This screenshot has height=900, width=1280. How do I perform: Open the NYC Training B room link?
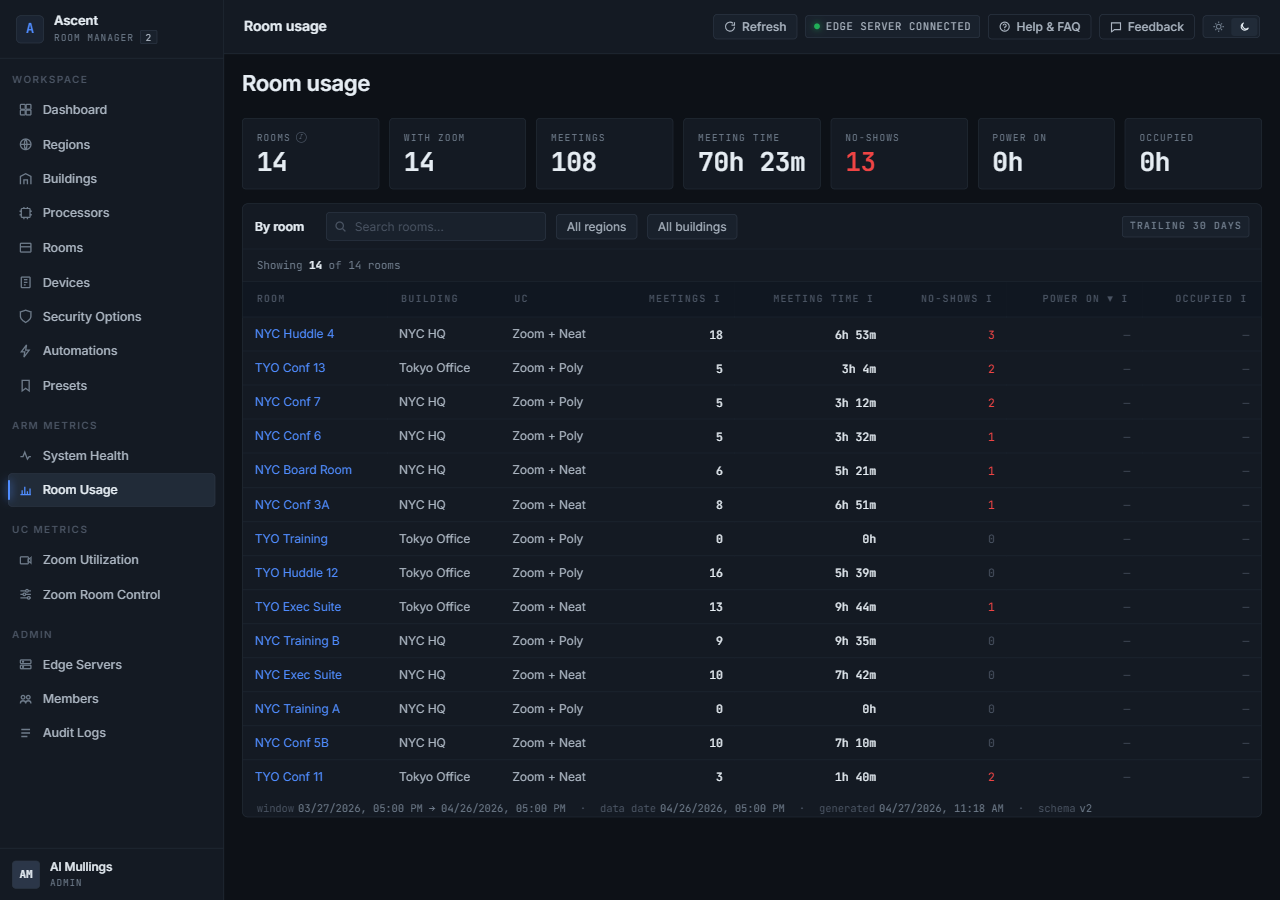(x=297, y=641)
